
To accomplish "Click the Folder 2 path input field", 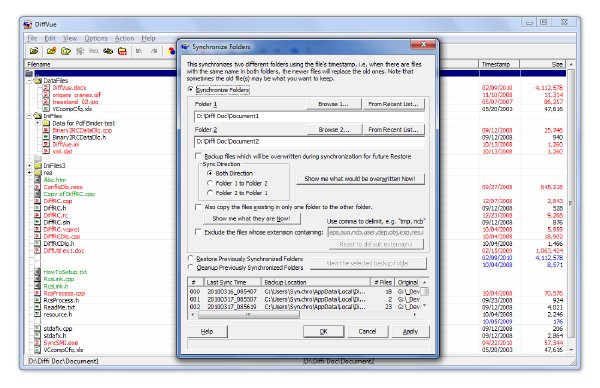I will [309, 142].
